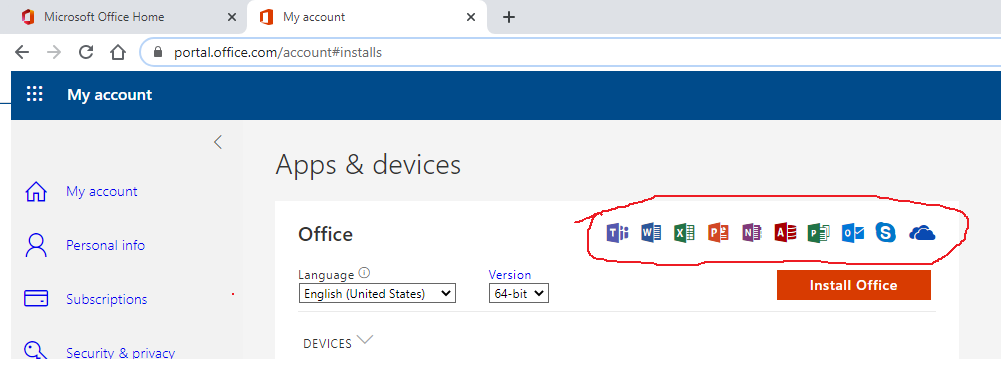The height and width of the screenshot is (368, 1001).
Task: Click the Office section heading
Action: (326, 234)
